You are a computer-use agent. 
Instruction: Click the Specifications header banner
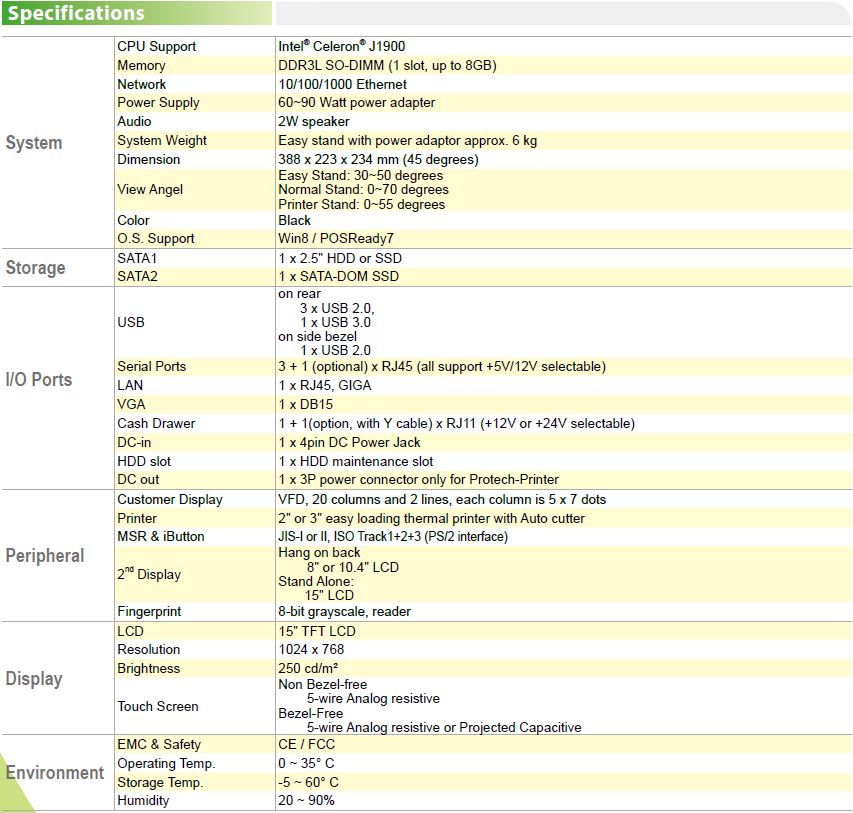click(136, 13)
